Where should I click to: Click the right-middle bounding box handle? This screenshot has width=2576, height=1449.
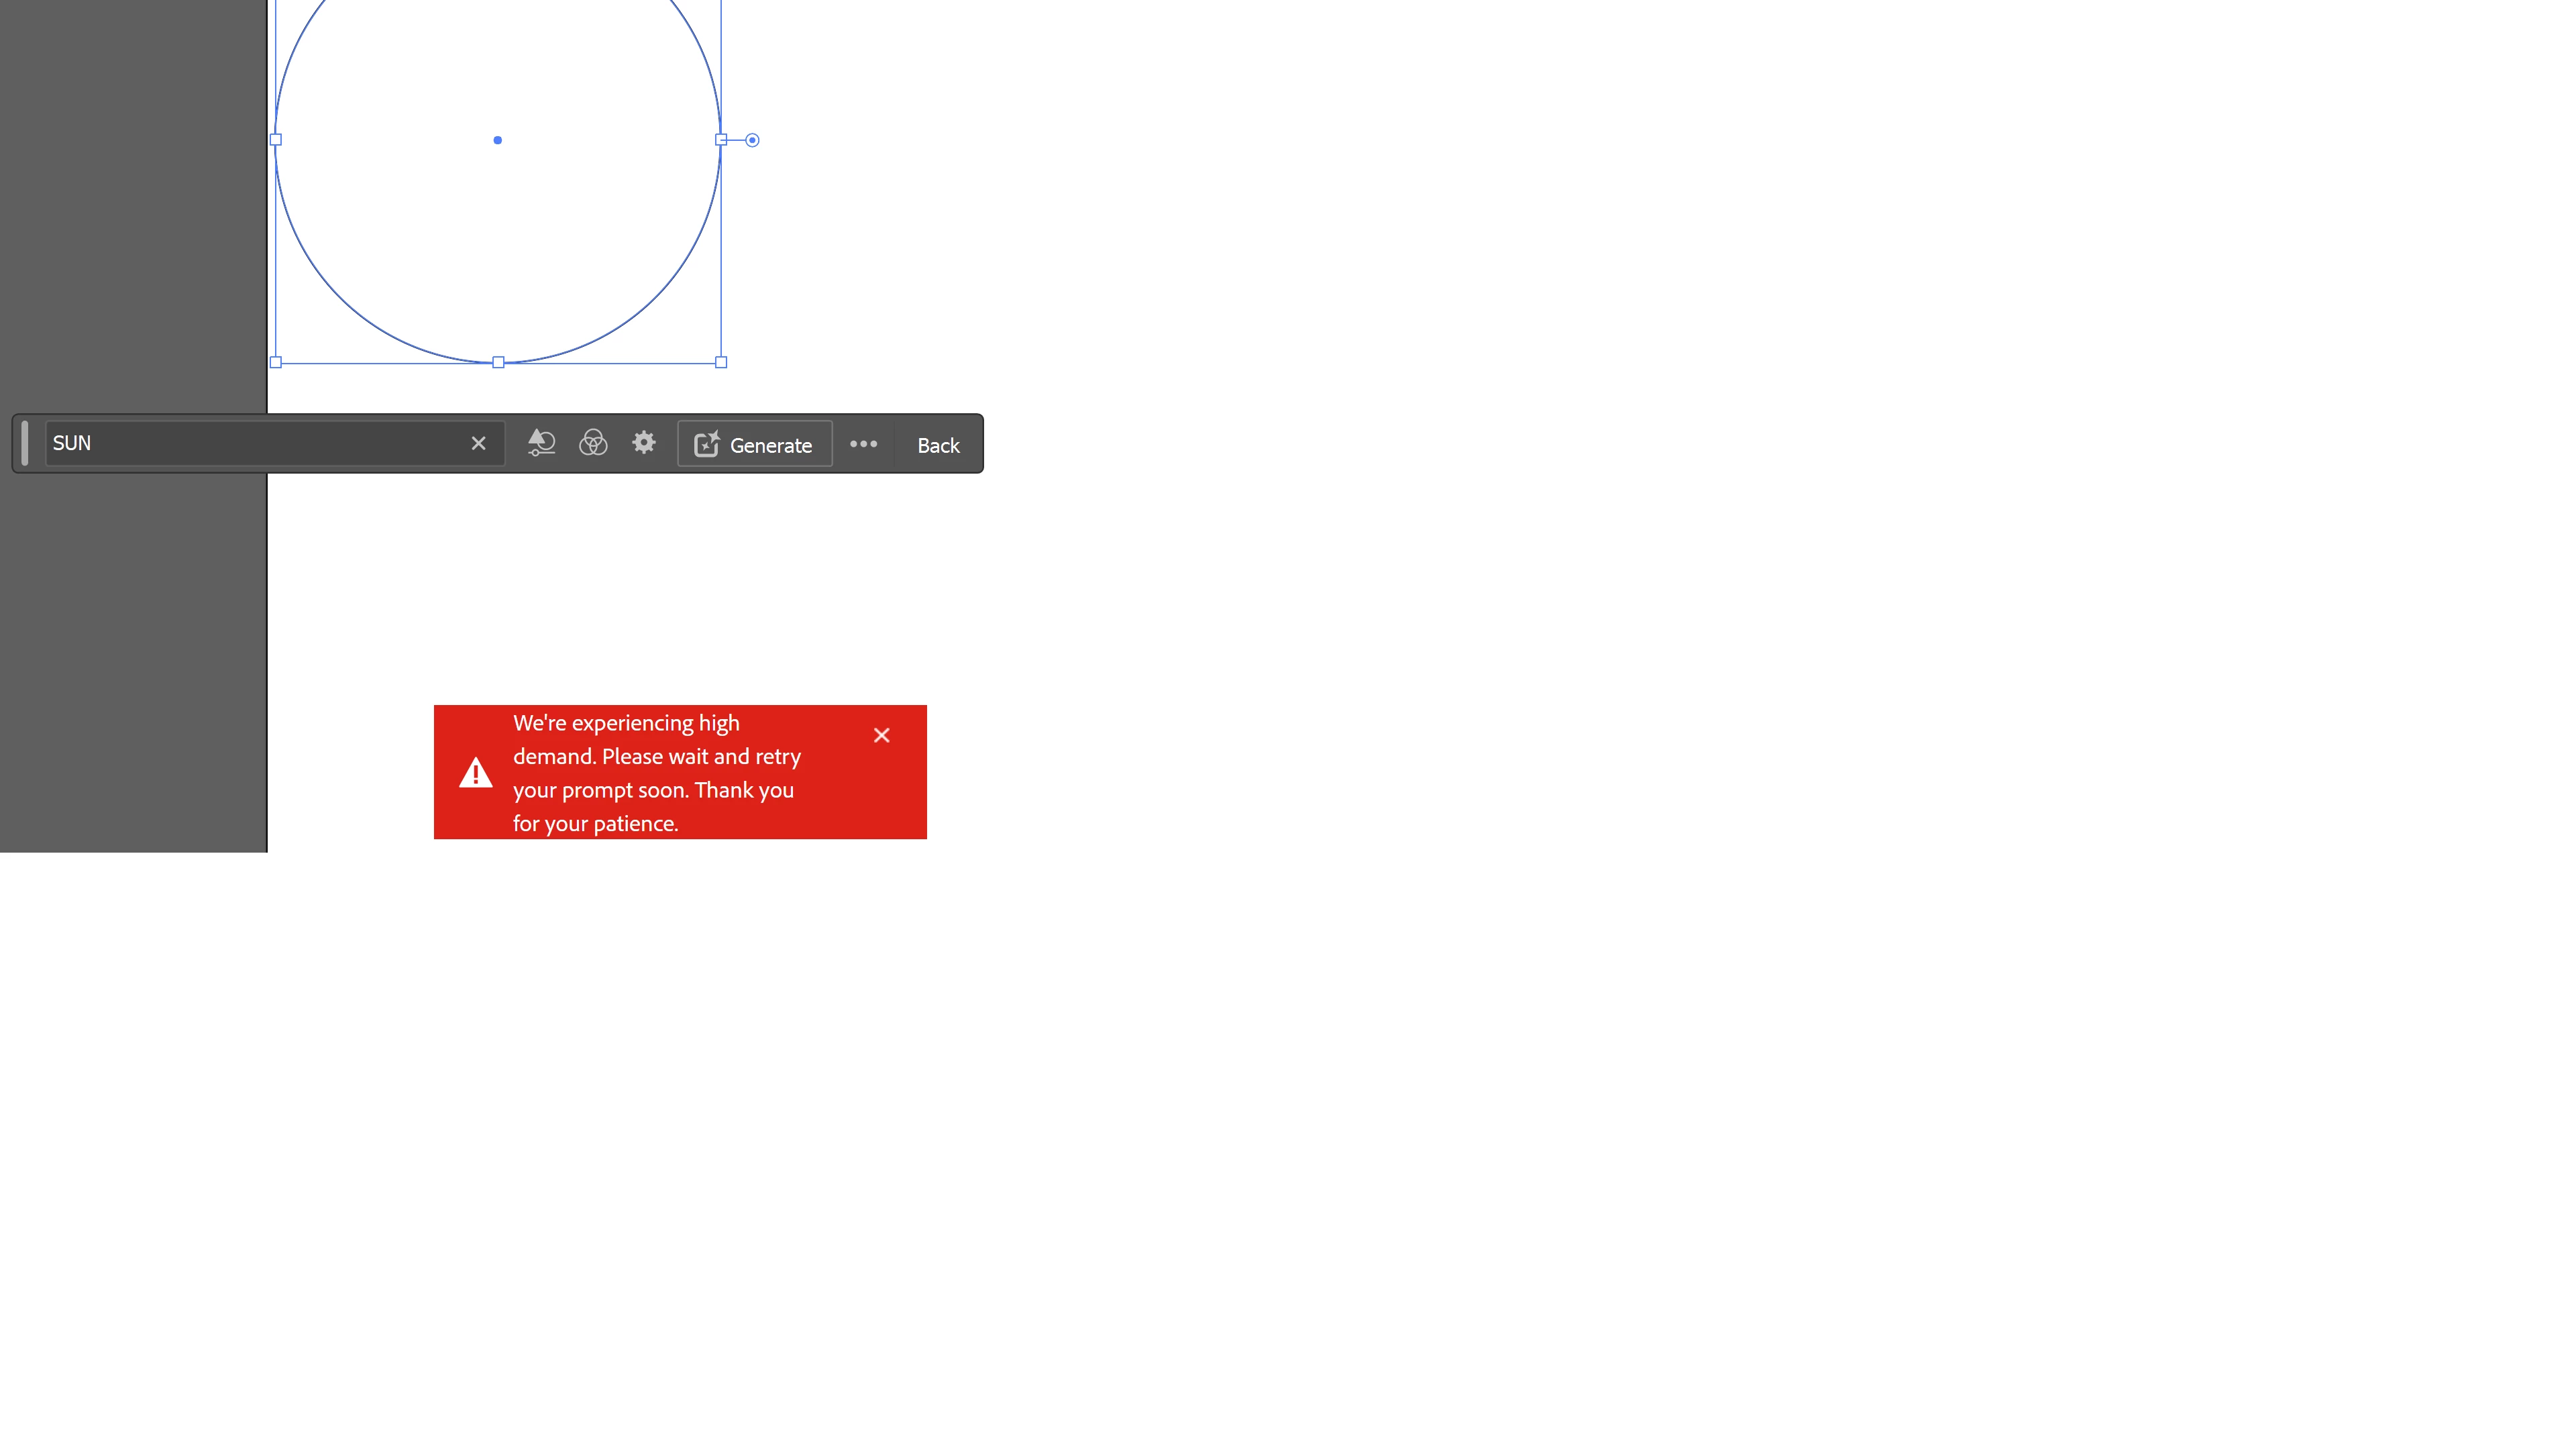click(x=720, y=140)
